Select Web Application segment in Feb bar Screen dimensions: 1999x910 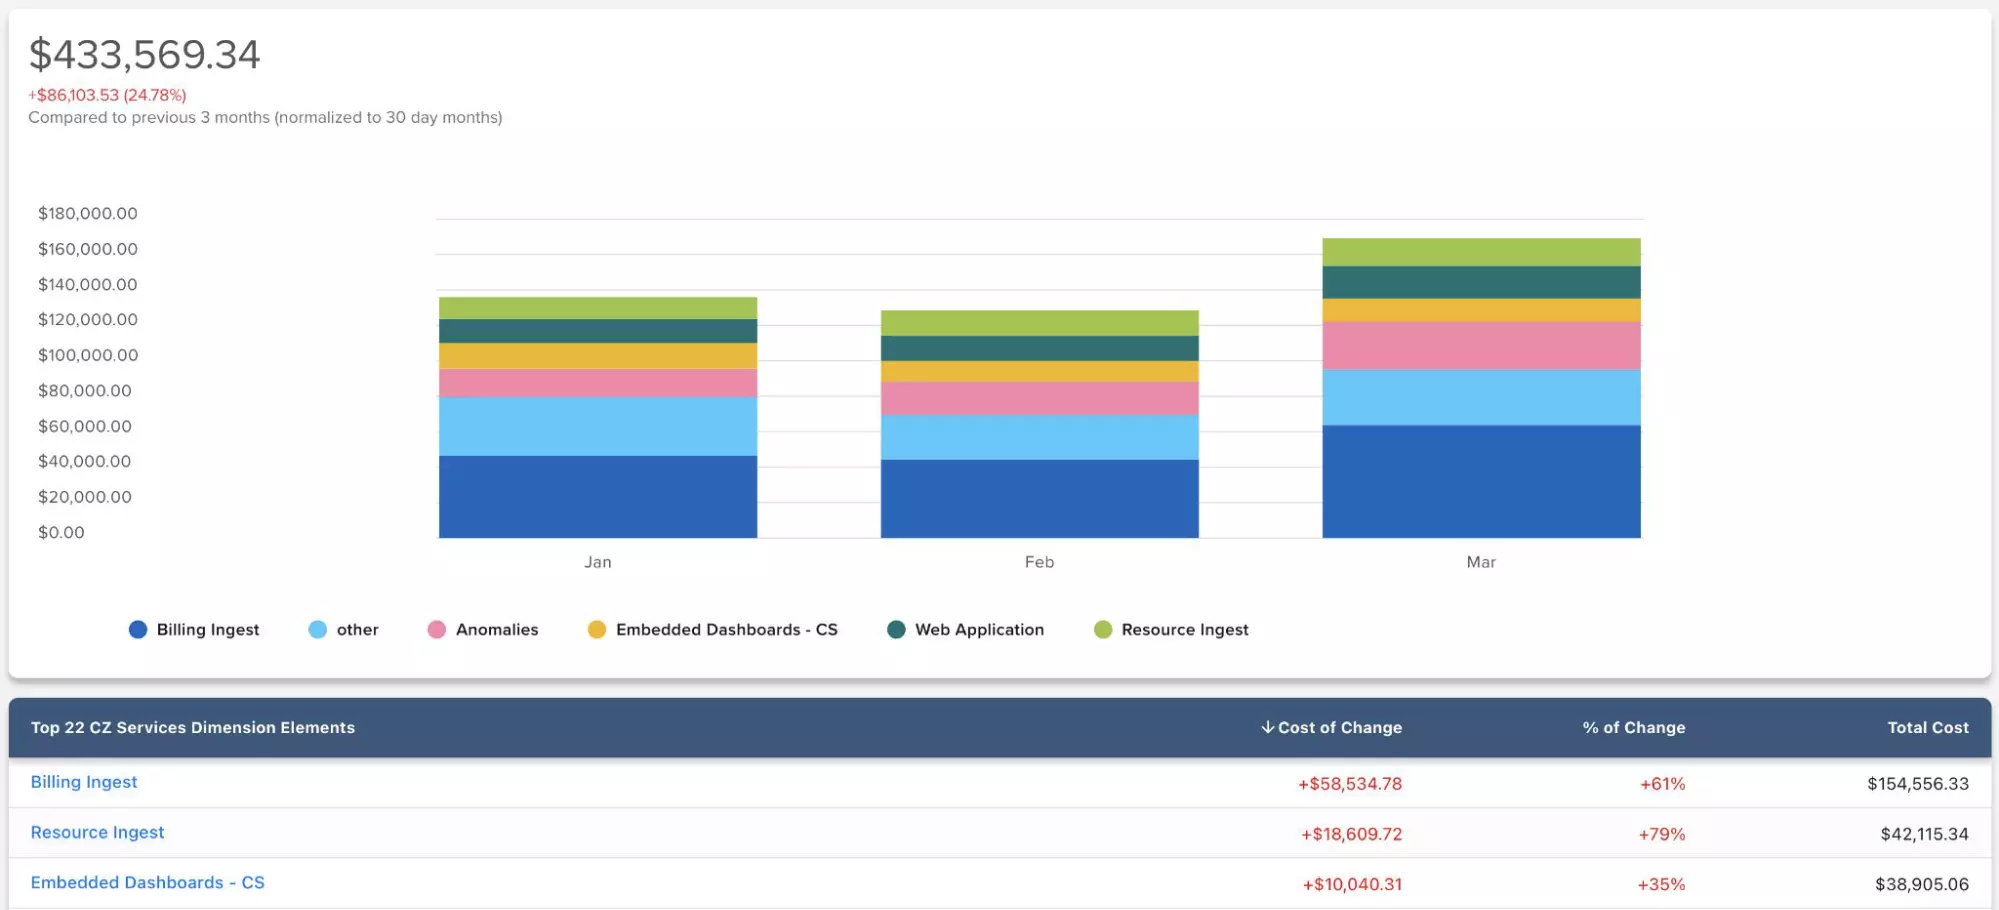click(x=1040, y=348)
